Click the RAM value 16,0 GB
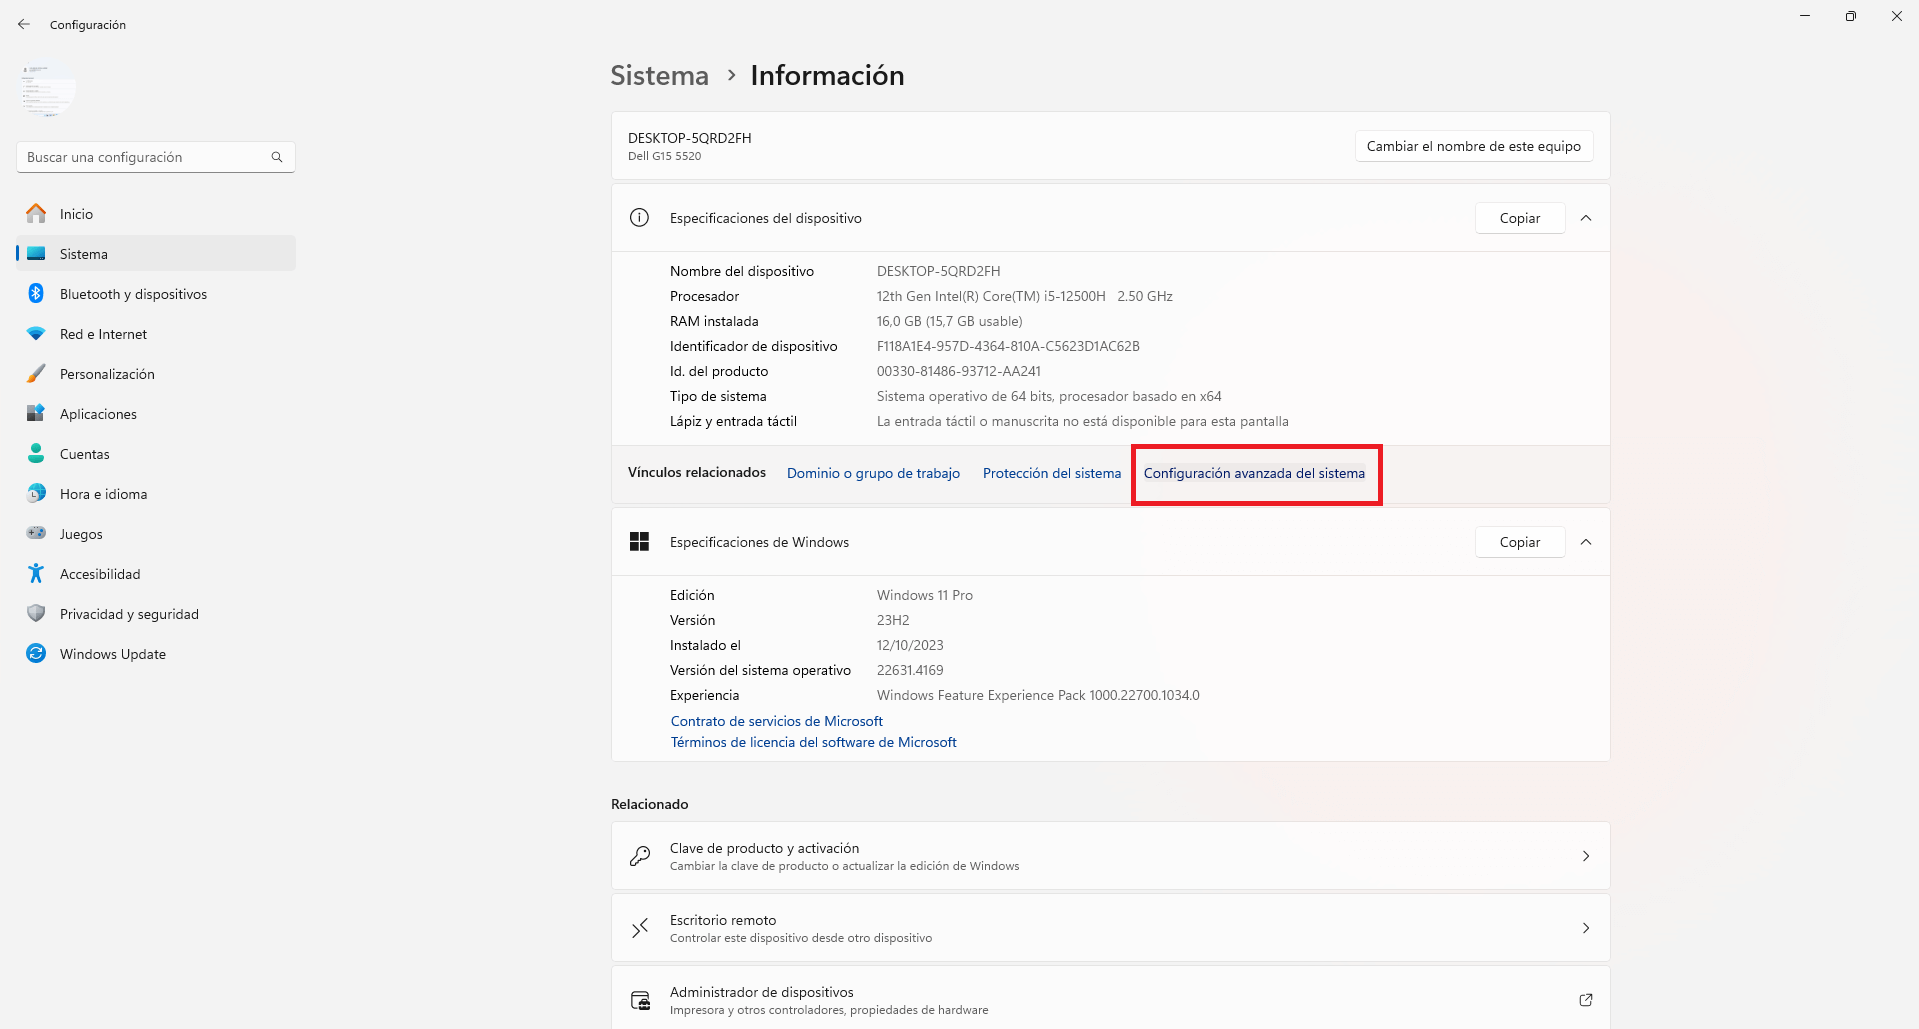1919x1029 pixels. click(950, 321)
